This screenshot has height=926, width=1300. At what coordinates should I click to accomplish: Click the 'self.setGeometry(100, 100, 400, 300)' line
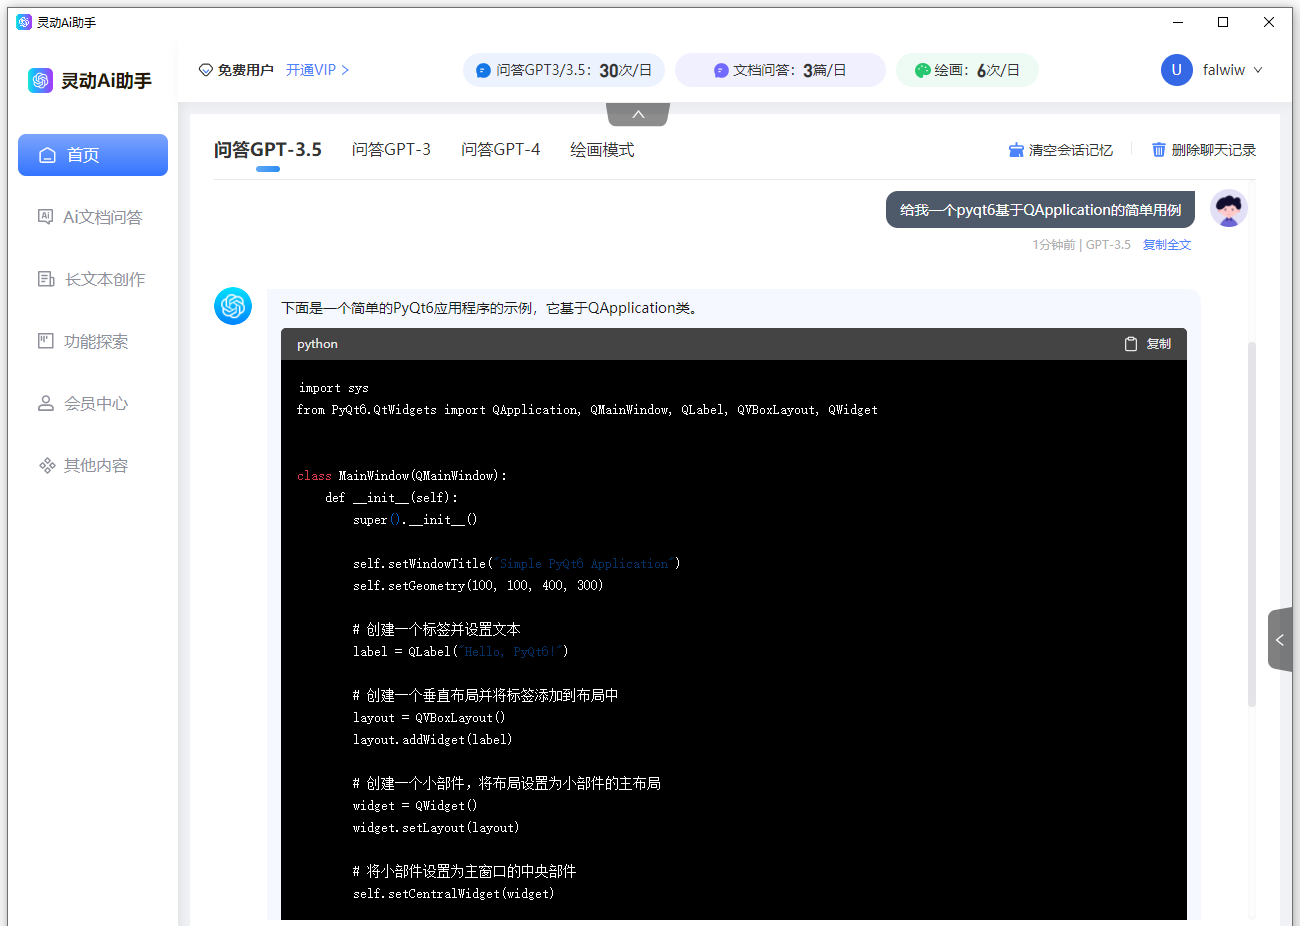click(478, 586)
